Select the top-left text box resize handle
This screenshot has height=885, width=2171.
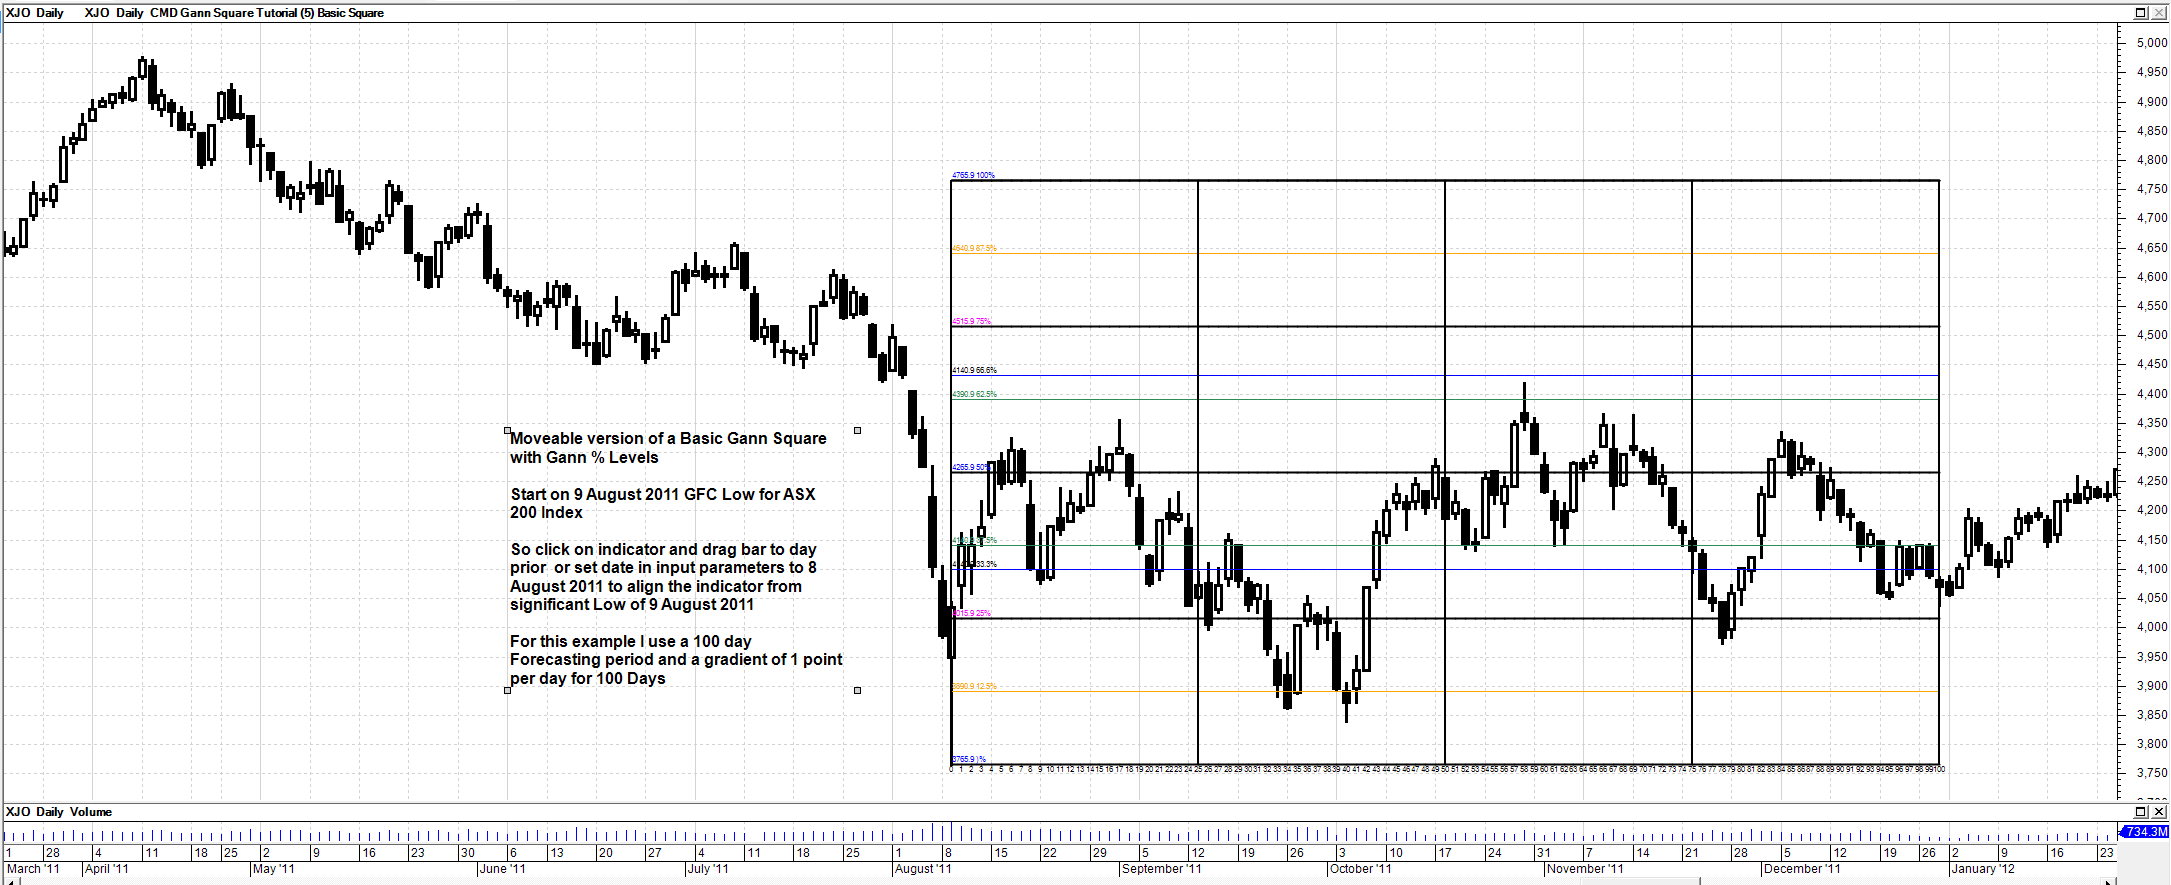point(508,431)
